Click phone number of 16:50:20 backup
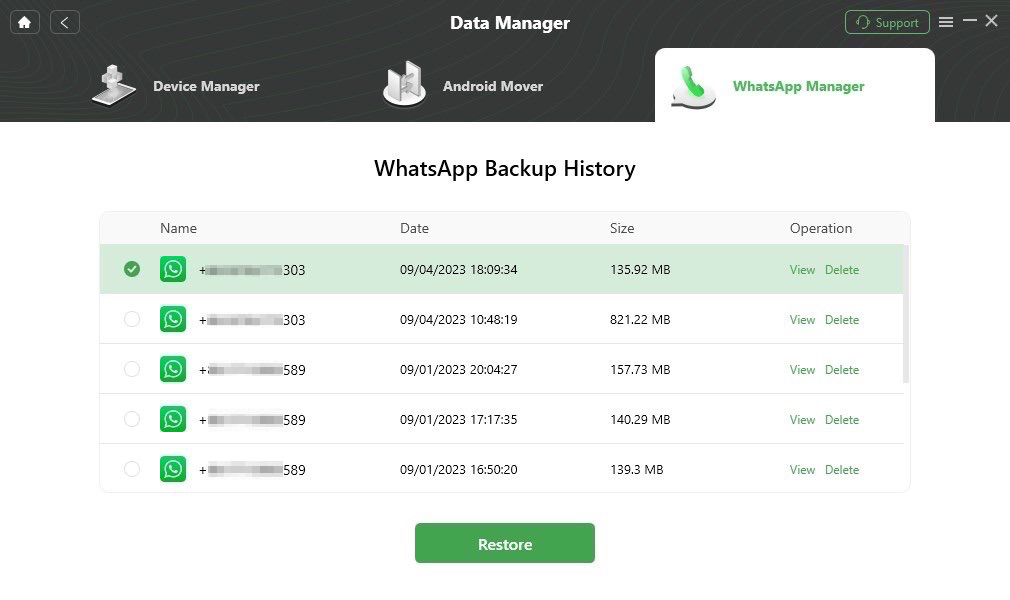Image resolution: width=1010 pixels, height=600 pixels. point(252,470)
